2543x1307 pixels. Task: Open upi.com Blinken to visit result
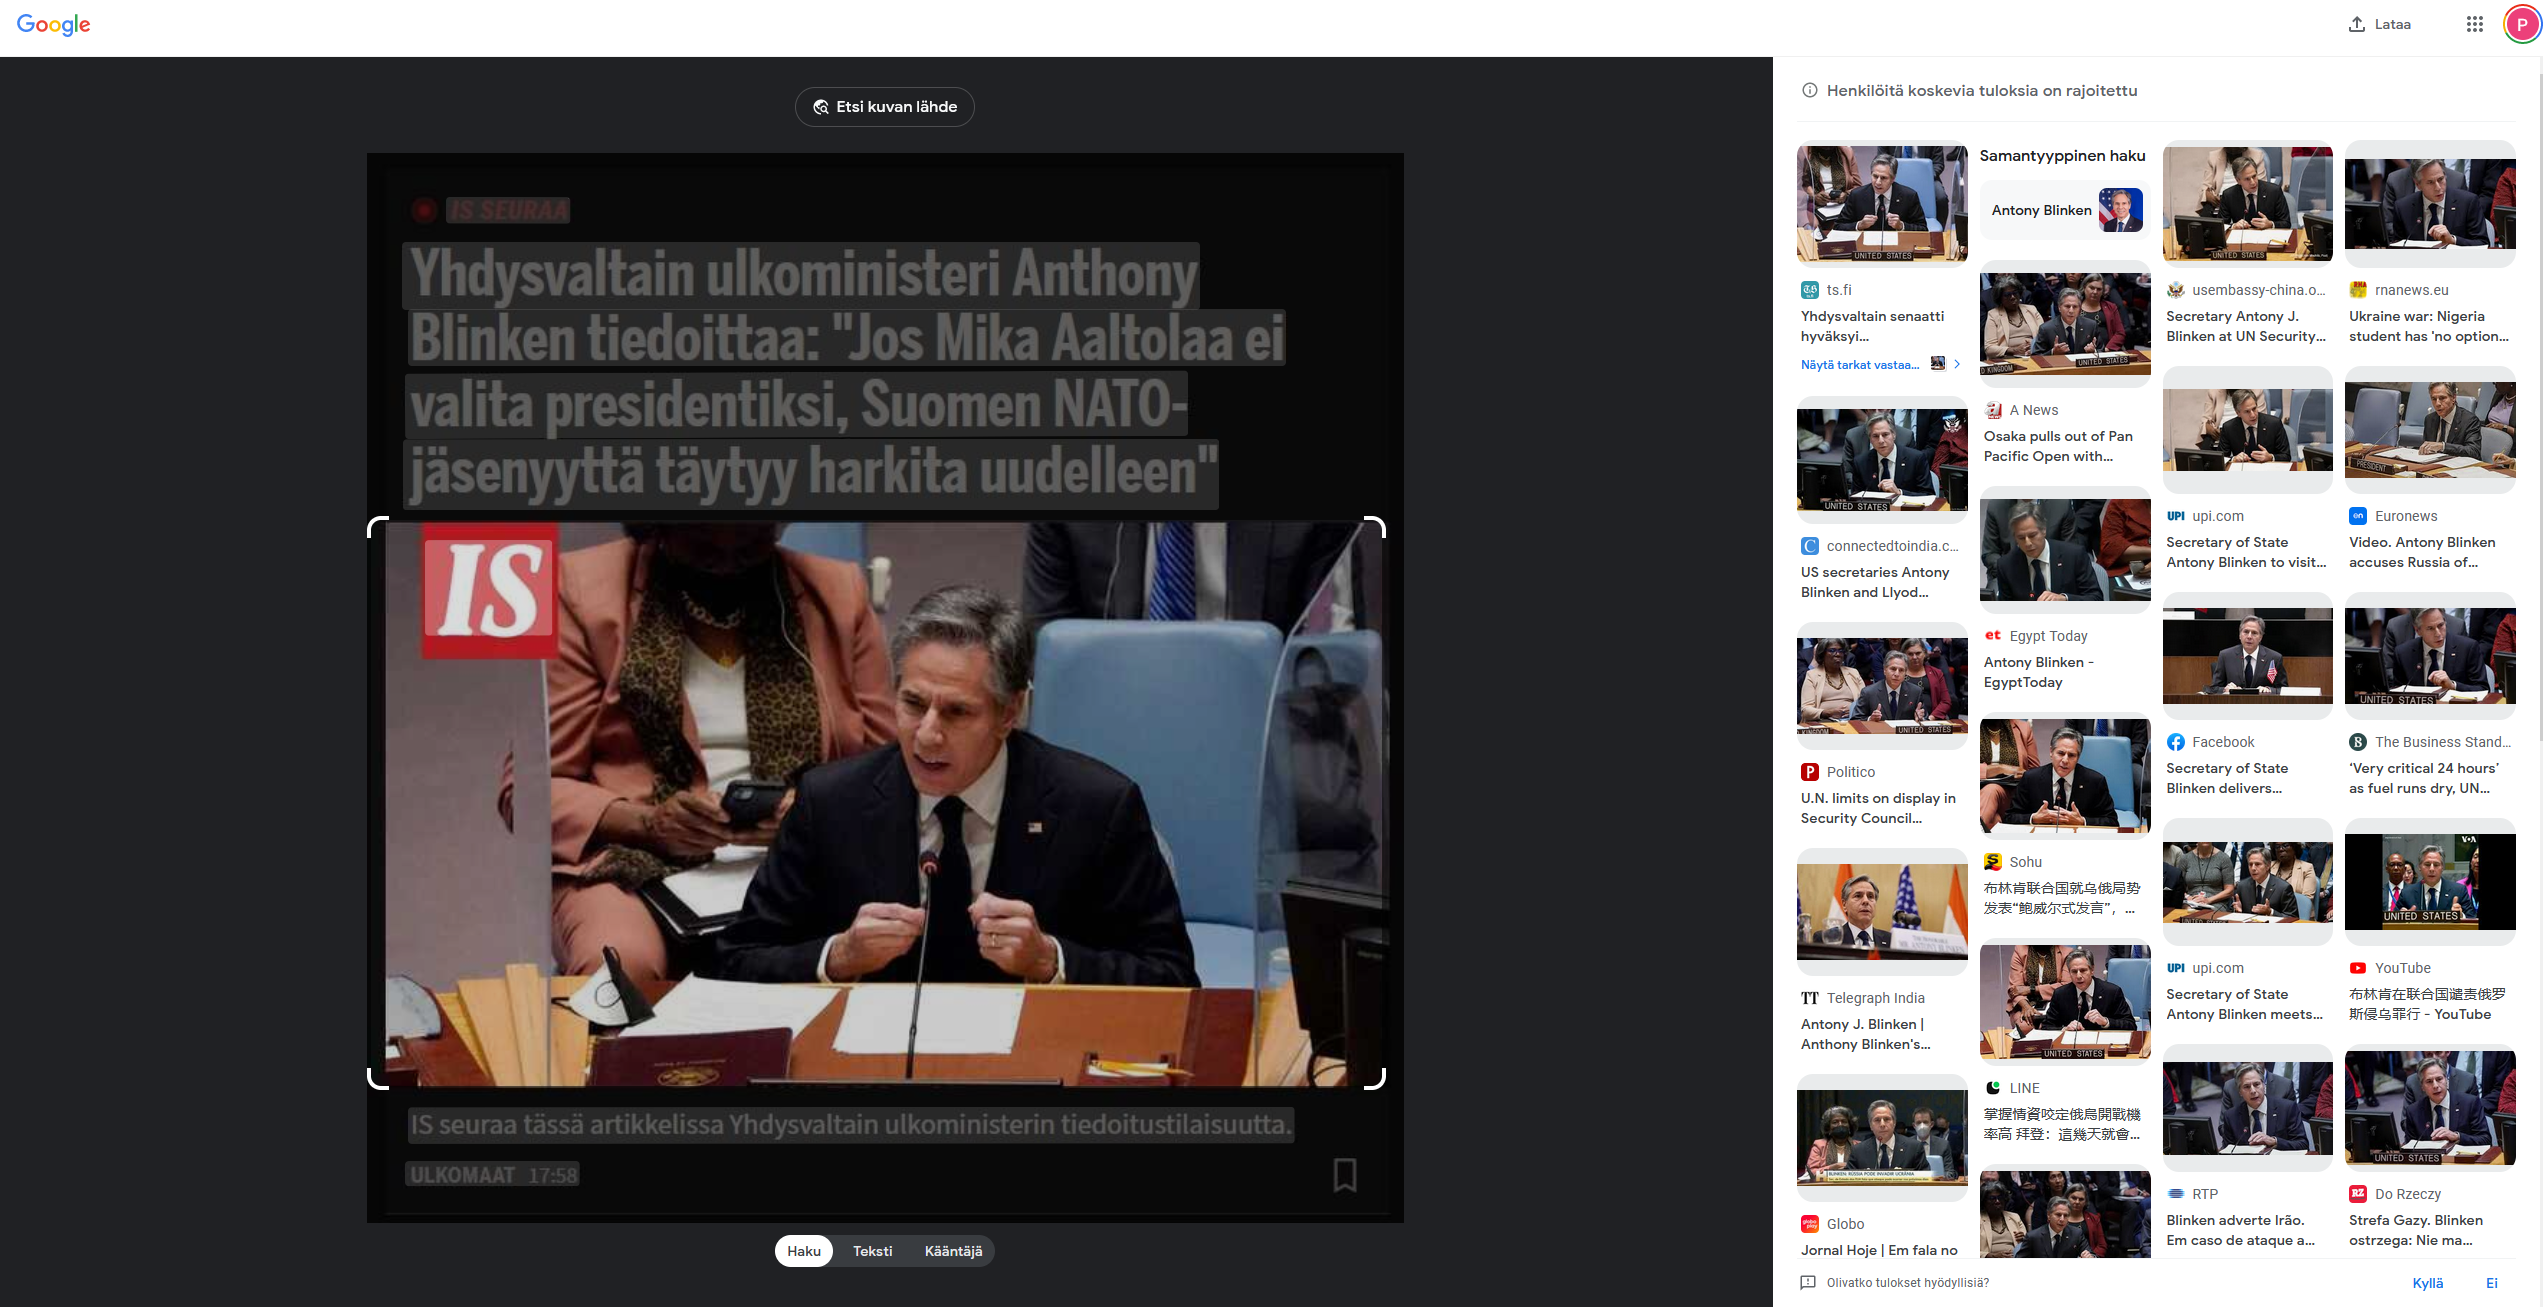[x=2246, y=552]
